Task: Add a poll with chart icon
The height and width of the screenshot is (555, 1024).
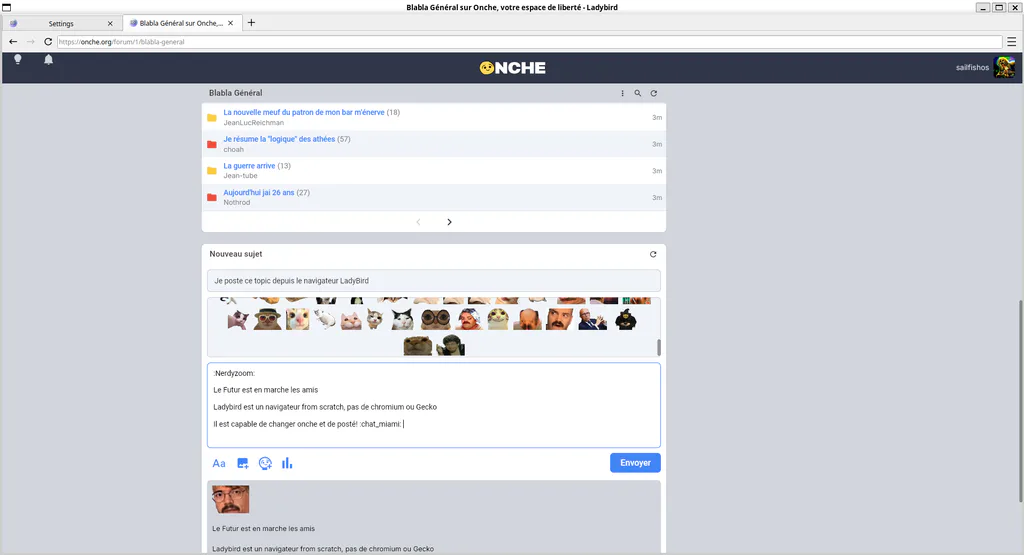Action: tap(287, 464)
